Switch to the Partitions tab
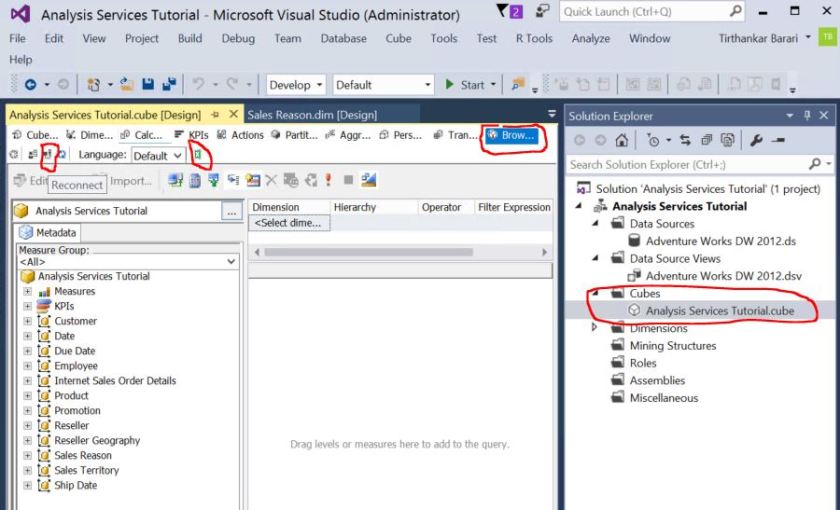Image resolution: width=840 pixels, height=510 pixels. (295, 135)
